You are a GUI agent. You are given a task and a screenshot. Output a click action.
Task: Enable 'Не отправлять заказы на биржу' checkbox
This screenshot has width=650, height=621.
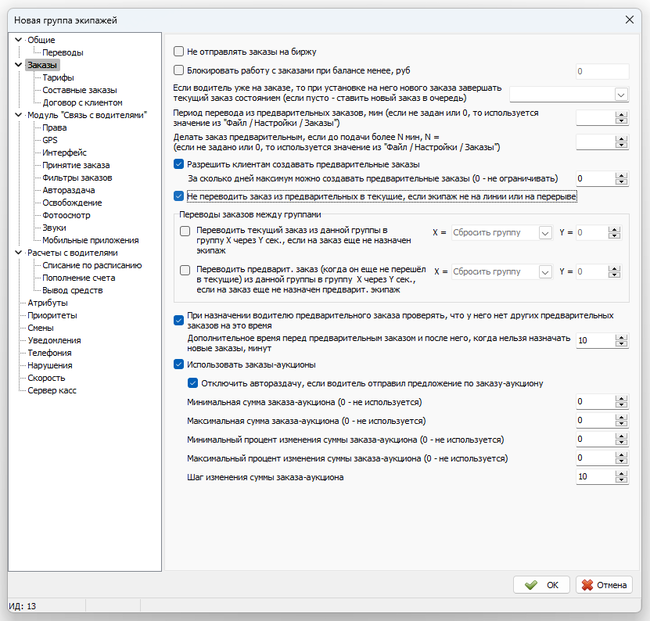179,51
